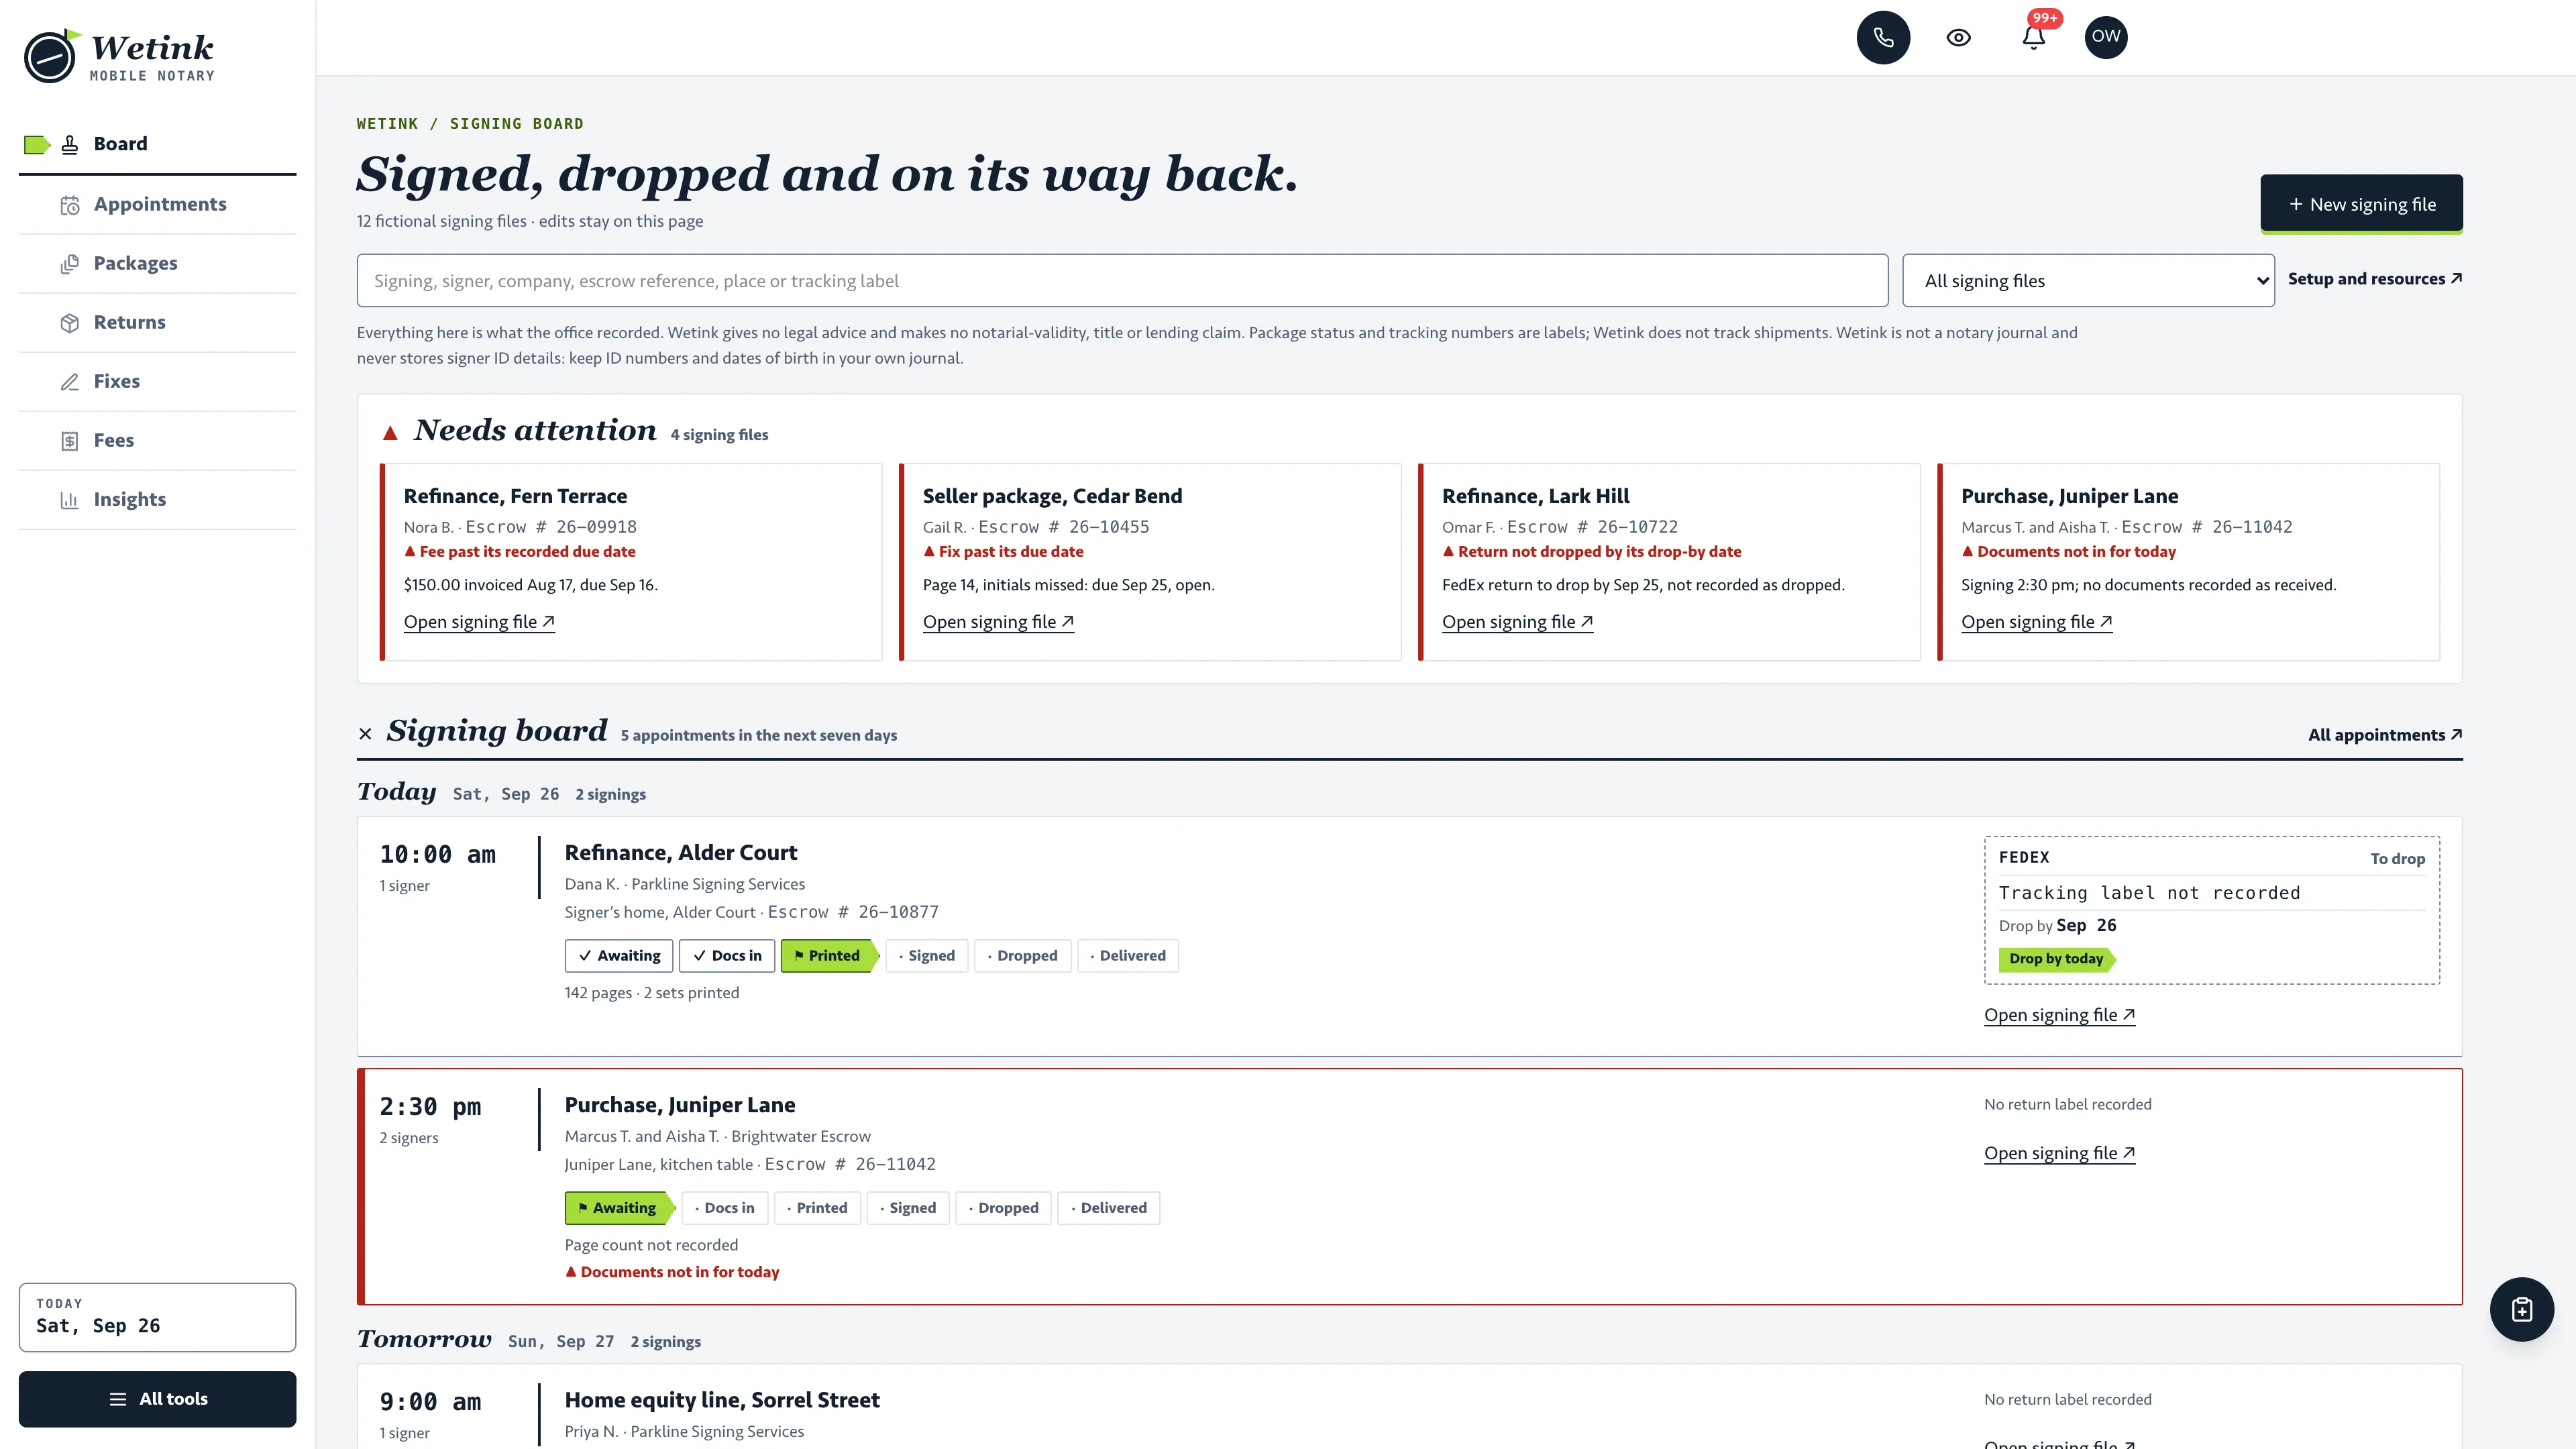Open signing file for Seller package, Cedar Bend
2576x1449 pixels.
[998, 622]
